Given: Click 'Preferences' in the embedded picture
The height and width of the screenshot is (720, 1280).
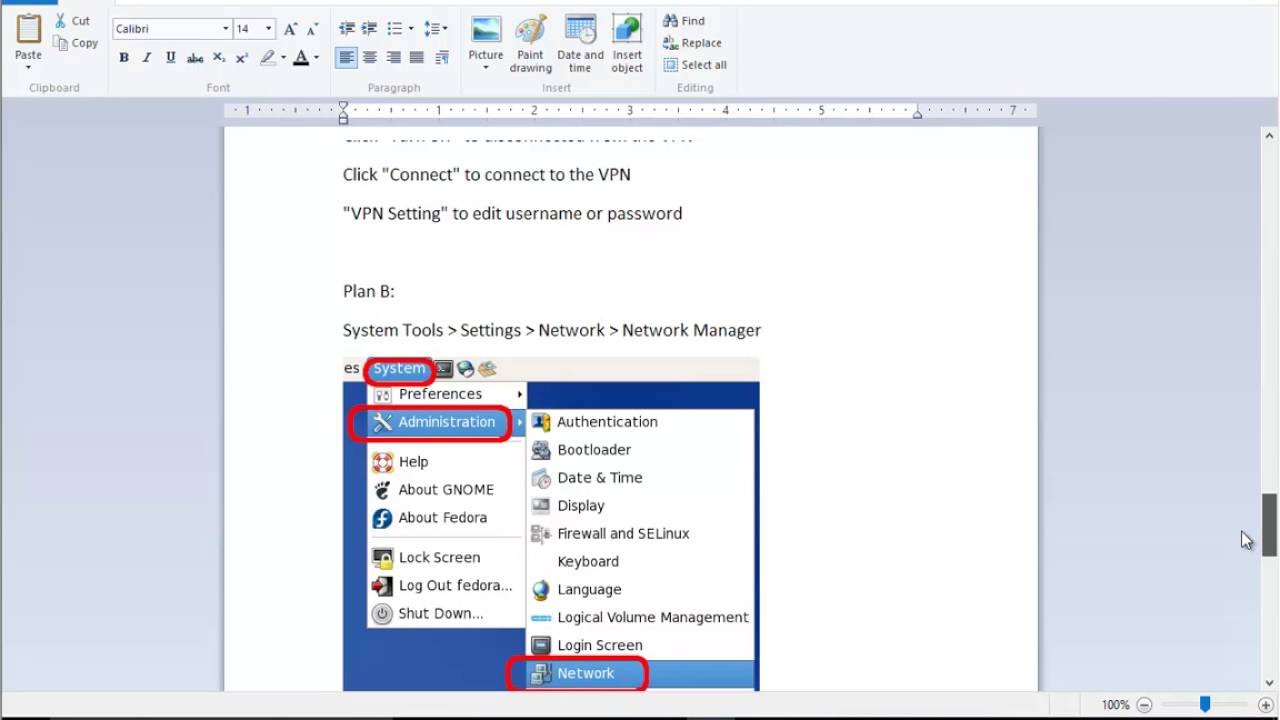Looking at the screenshot, I should [440, 394].
